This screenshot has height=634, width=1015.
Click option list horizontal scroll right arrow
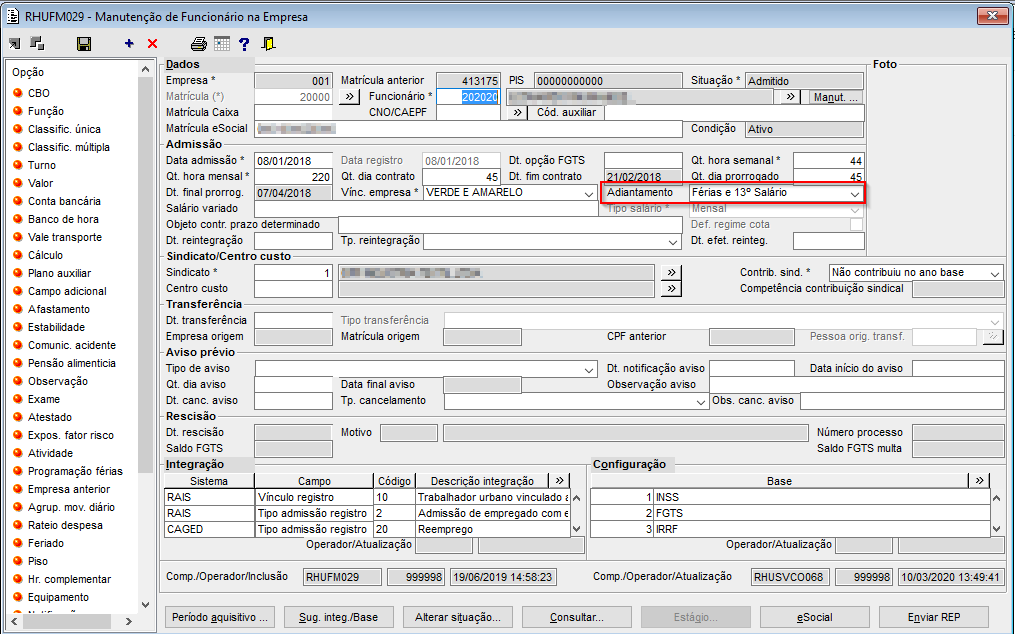[129, 622]
